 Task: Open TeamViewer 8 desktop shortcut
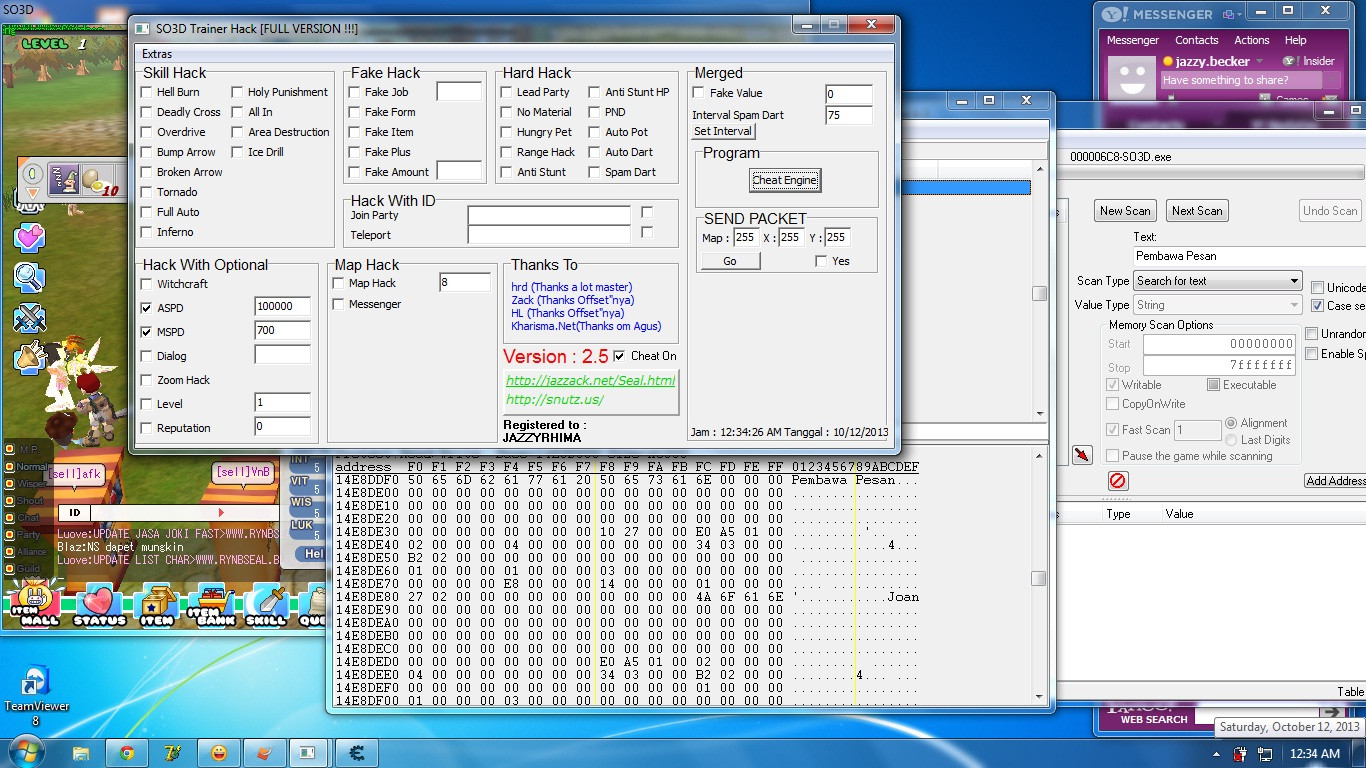coord(35,696)
